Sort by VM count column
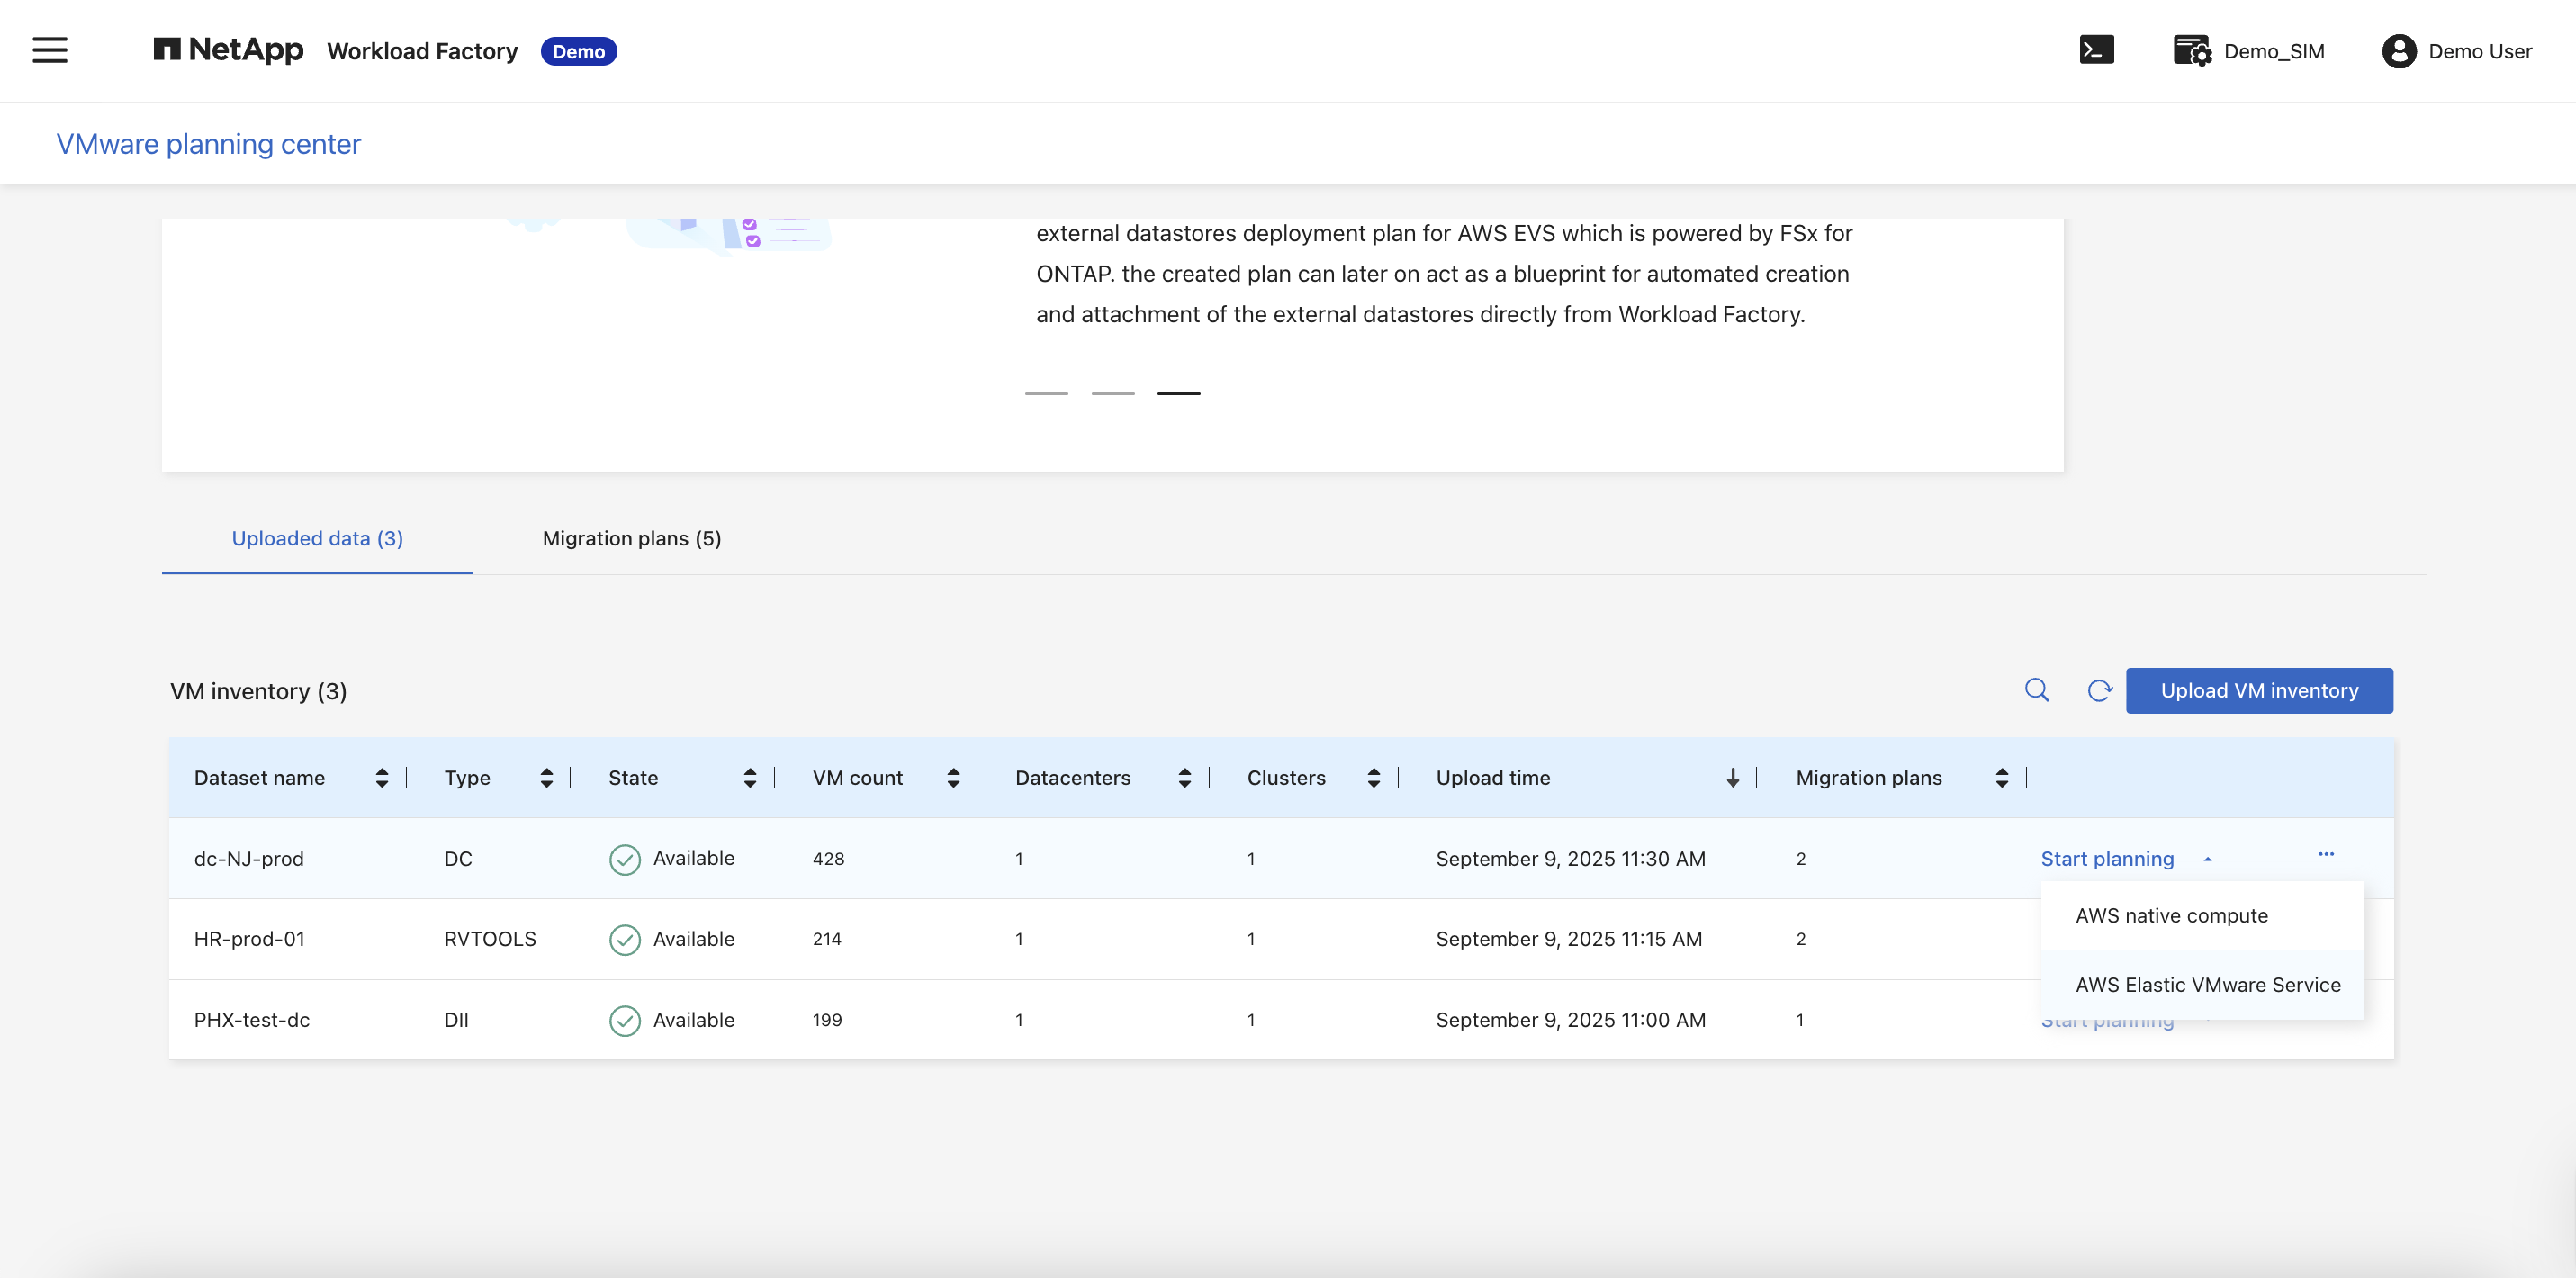This screenshot has width=2576, height=1278. 953,778
